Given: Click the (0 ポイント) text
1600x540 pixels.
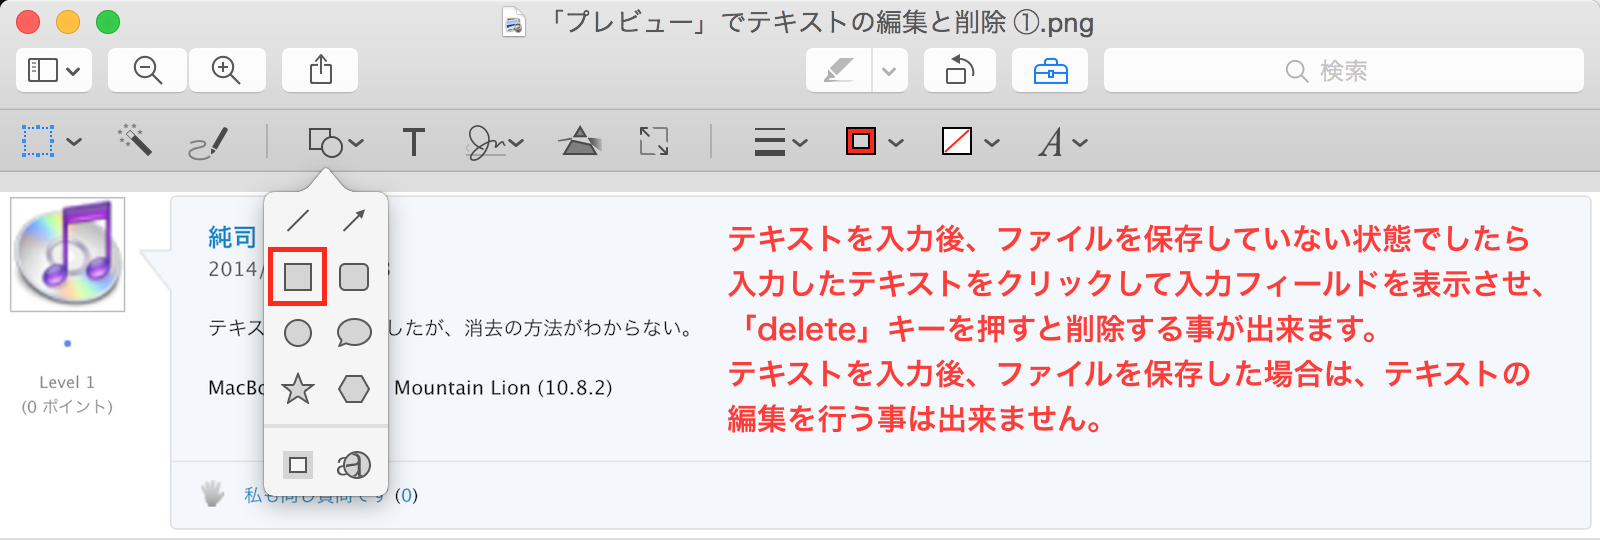Looking at the screenshot, I should pyautogui.click(x=67, y=407).
